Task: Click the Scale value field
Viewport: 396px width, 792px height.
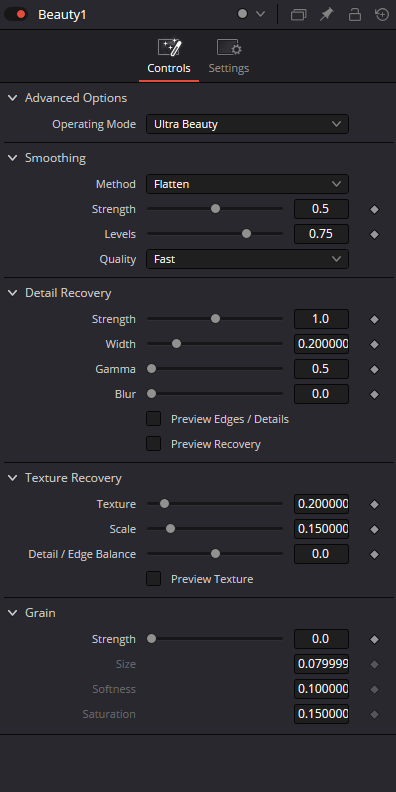Action: click(321, 529)
